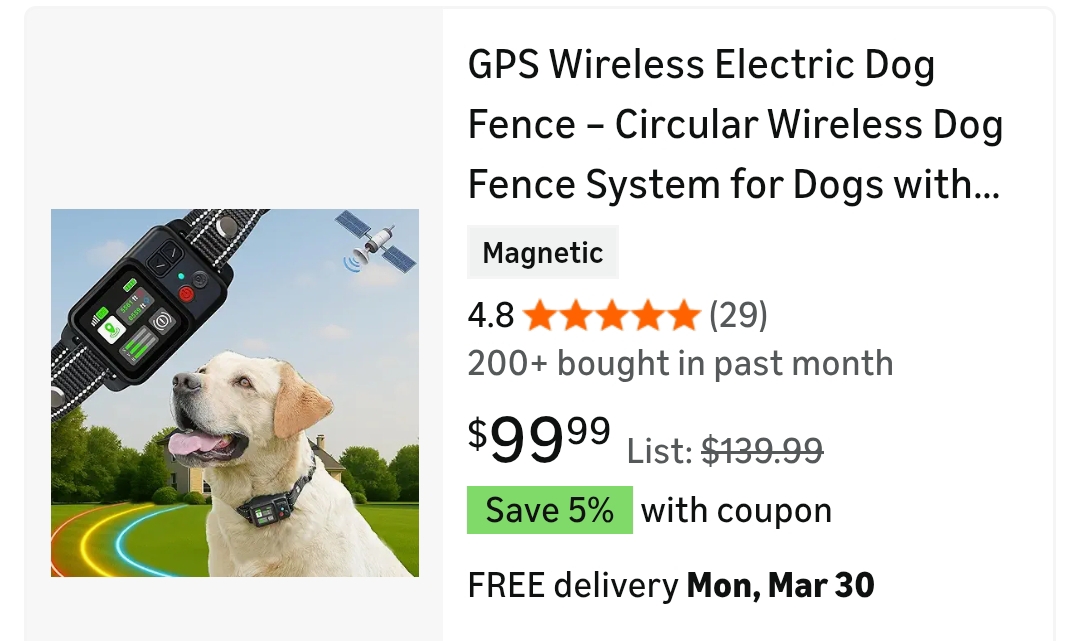This screenshot has width=1080, height=641.
Task: Click the FREE delivery text
Action: (x=572, y=585)
